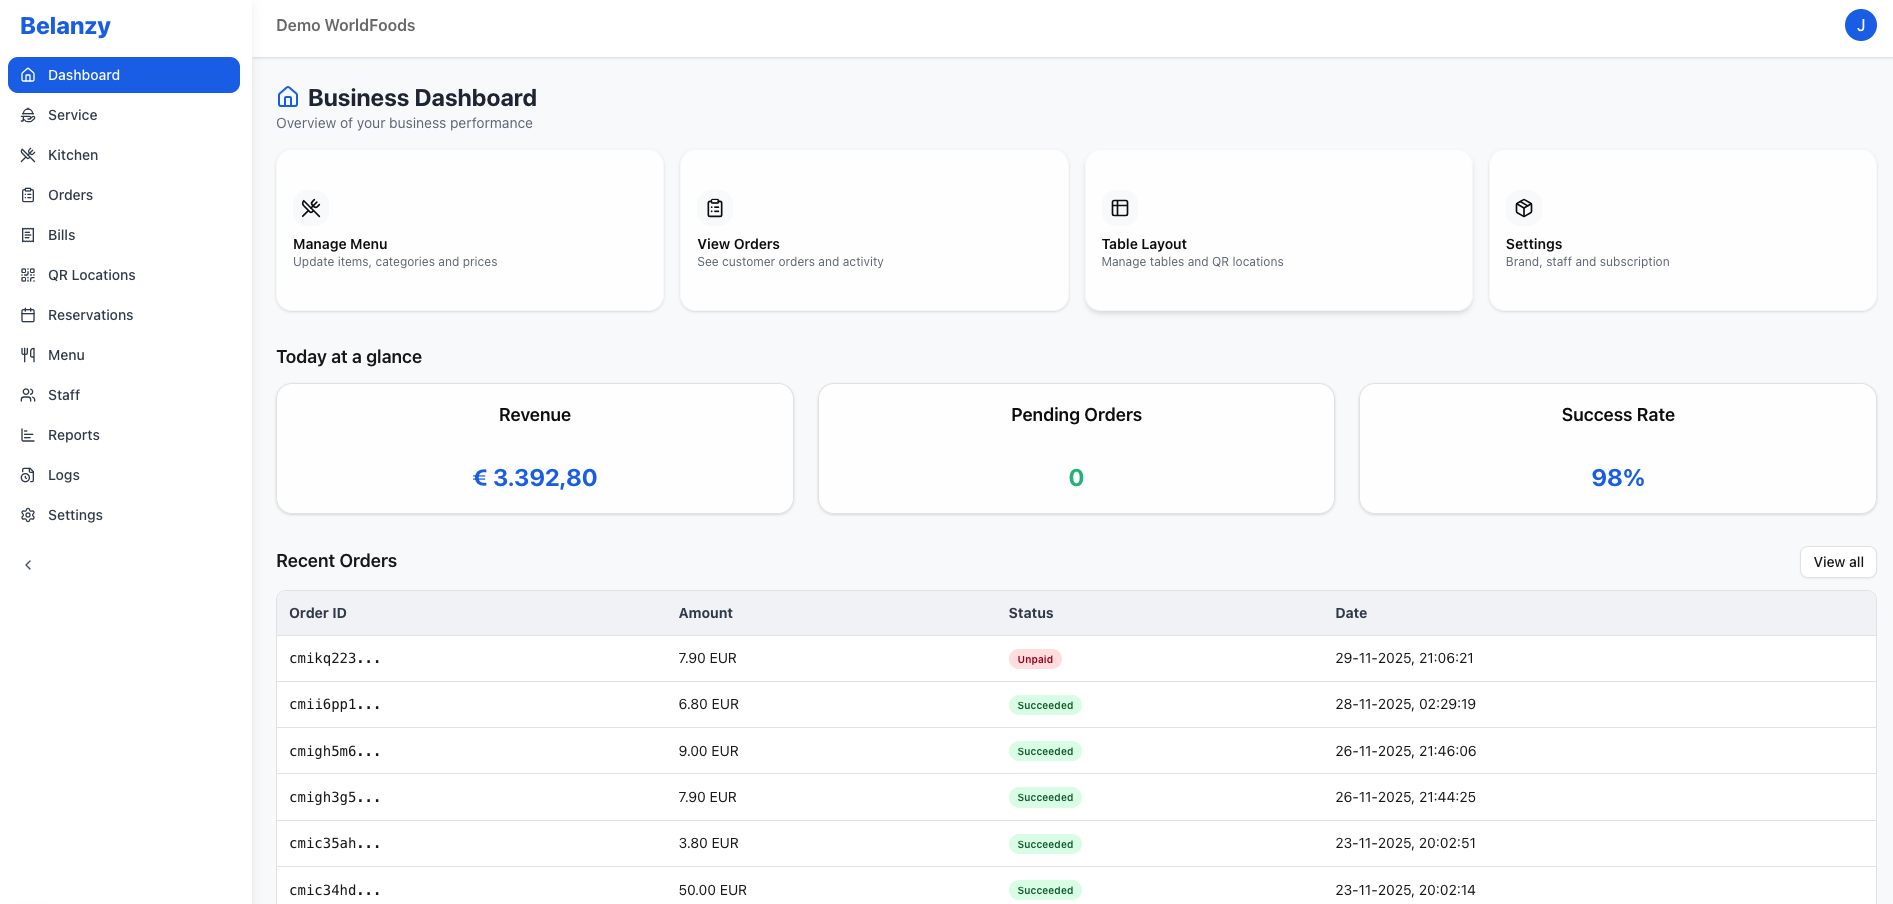Select the Reports chart icon
The width and height of the screenshot is (1893, 904).
pos(28,435)
